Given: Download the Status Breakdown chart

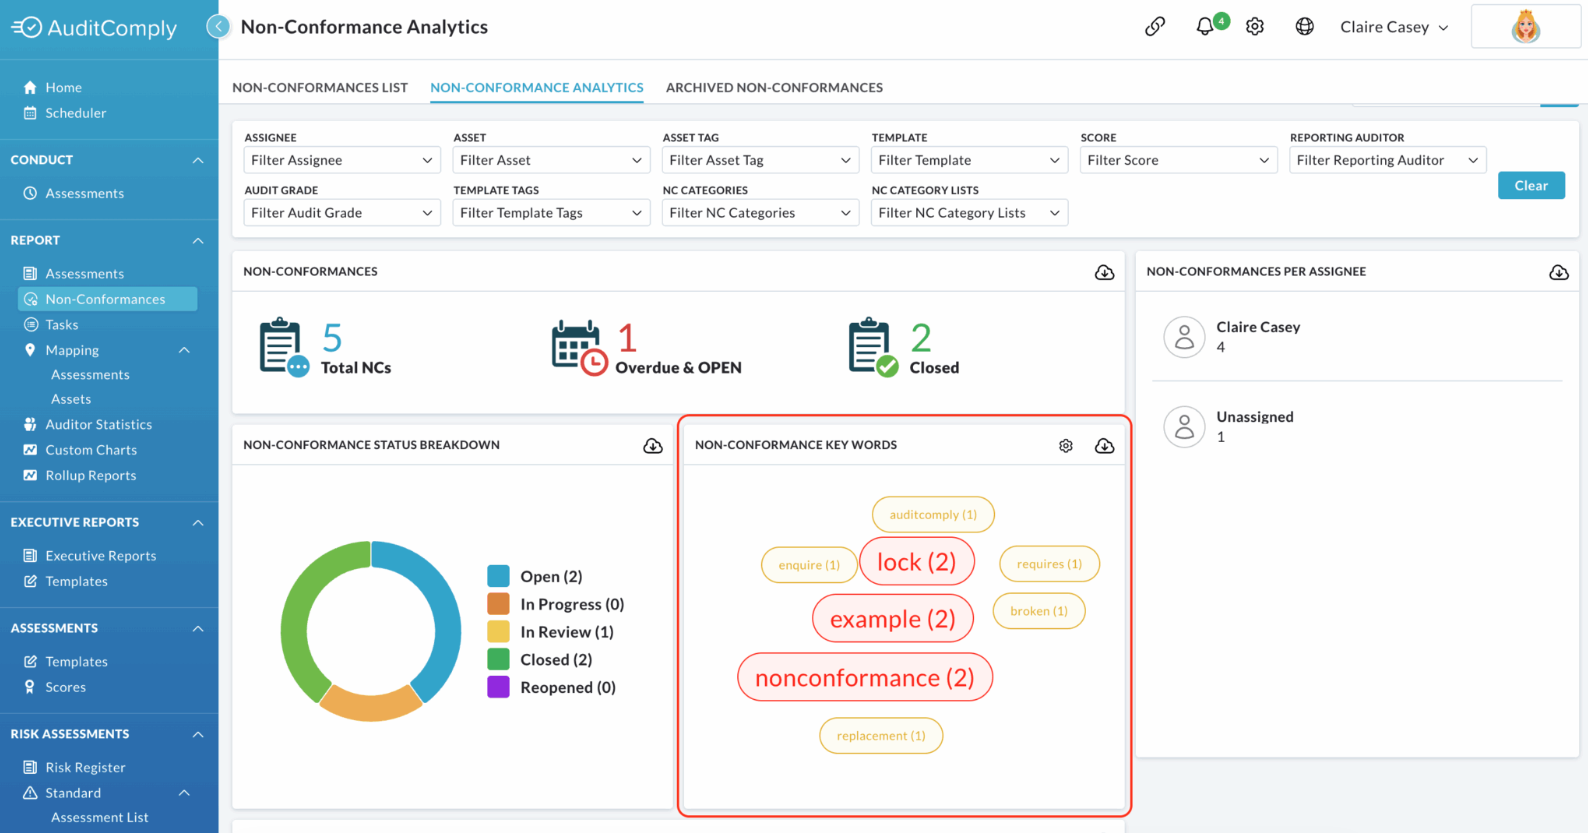Looking at the screenshot, I should pyautogui.click(x=653, y=446).
